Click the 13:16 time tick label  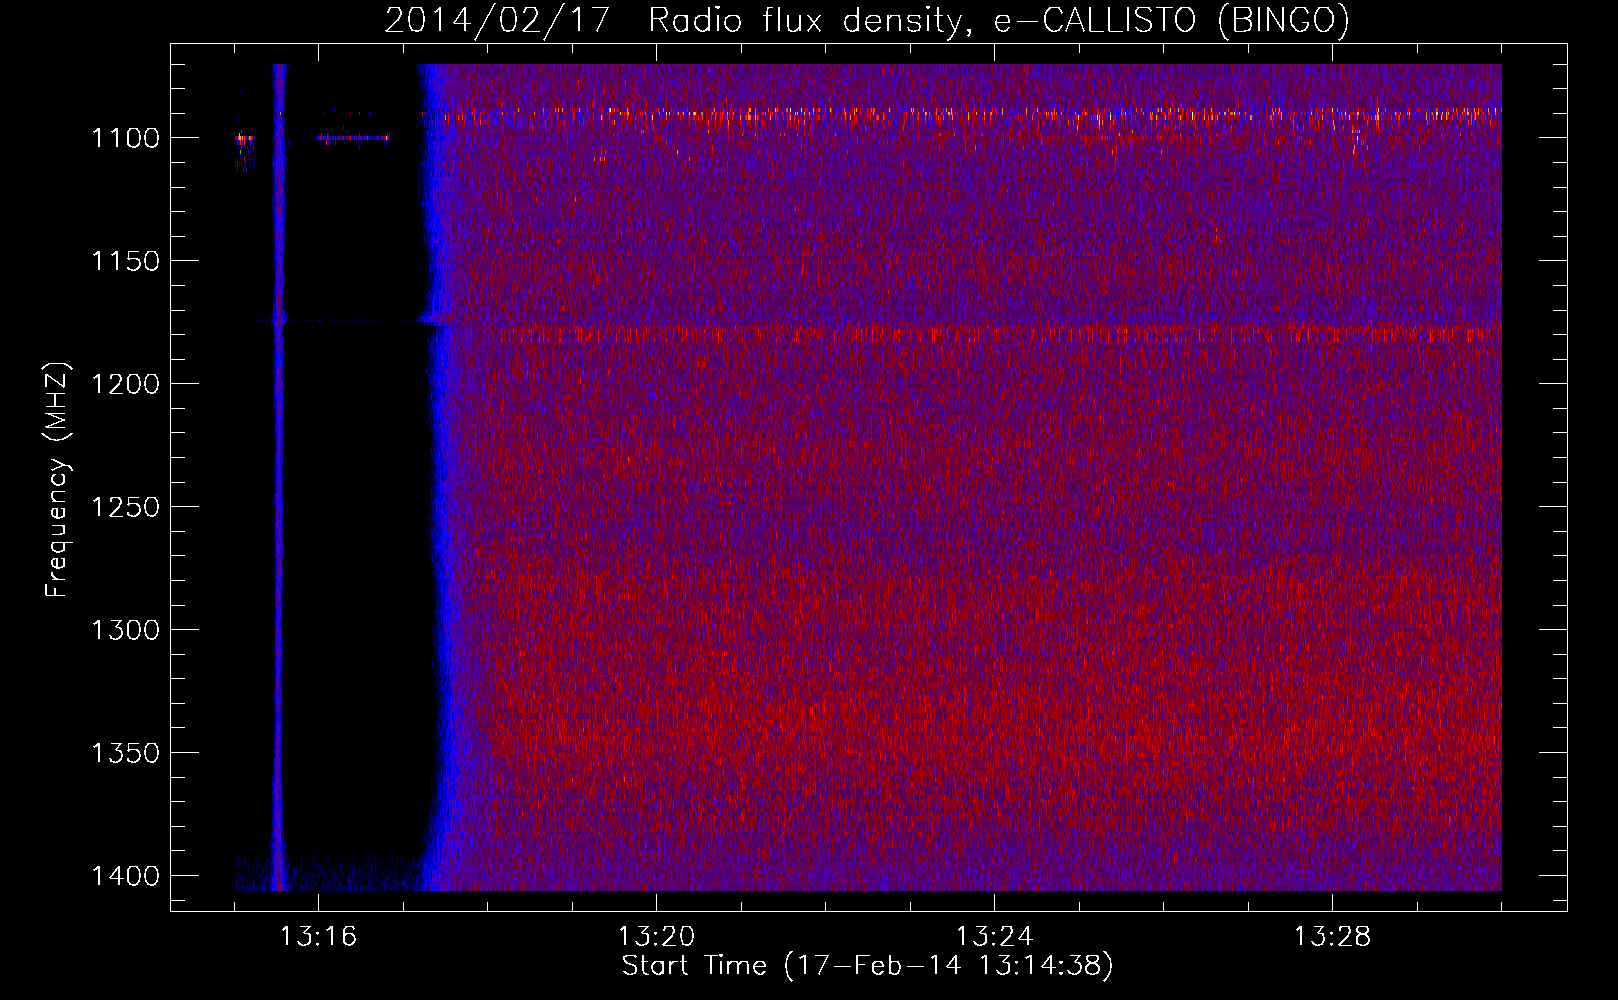pos(318,937)
